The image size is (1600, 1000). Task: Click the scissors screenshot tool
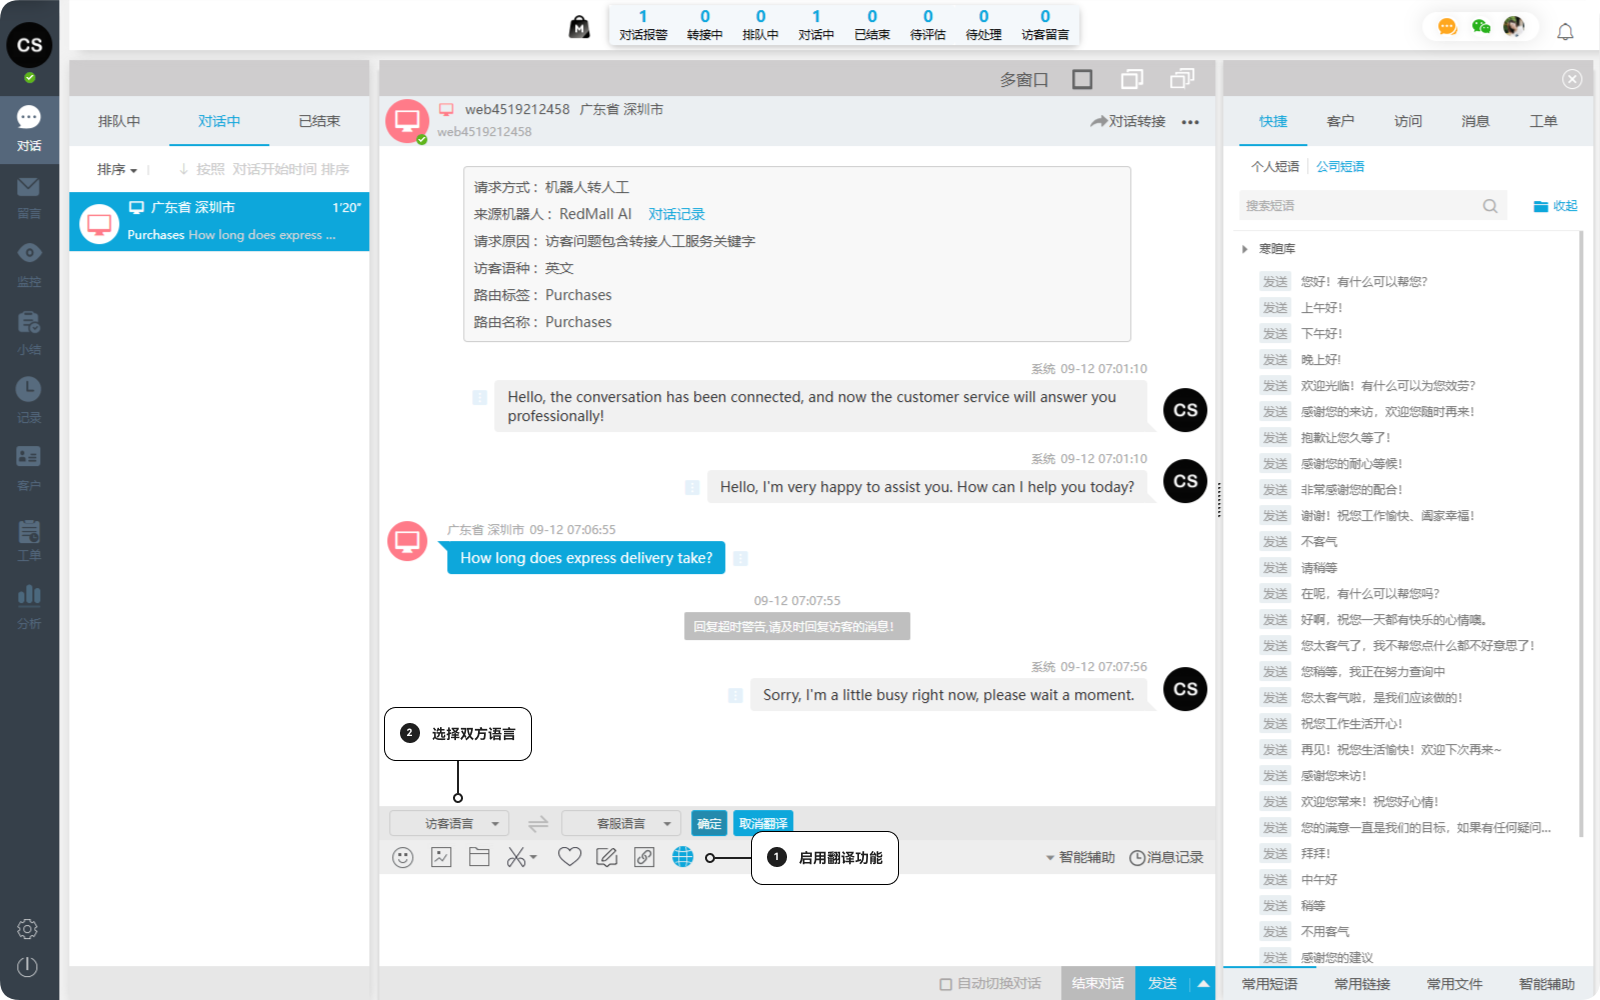point(517,857)
